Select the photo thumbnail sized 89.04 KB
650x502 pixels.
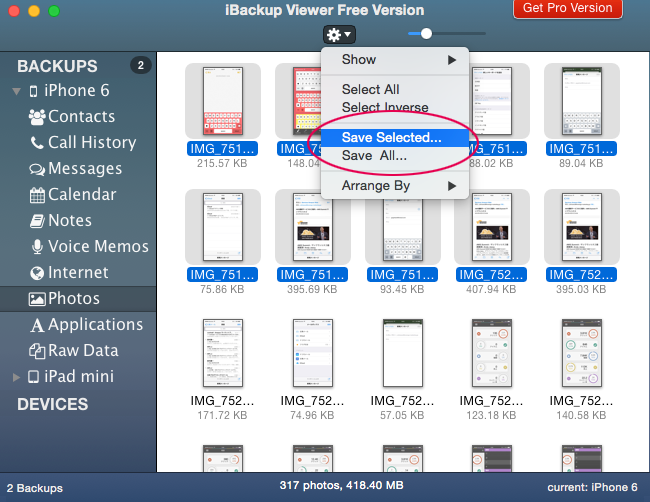(582, 101)
